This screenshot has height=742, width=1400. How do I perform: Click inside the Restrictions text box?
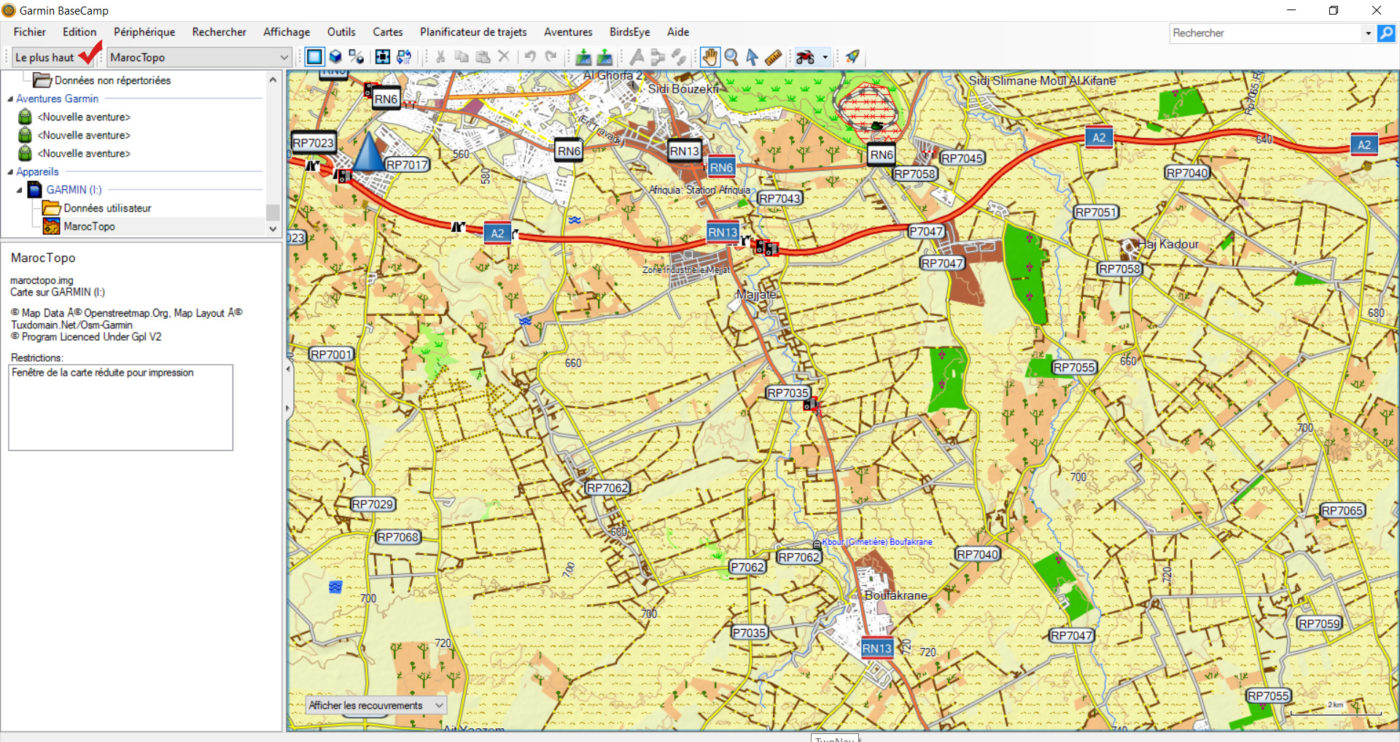pos(120,407)
